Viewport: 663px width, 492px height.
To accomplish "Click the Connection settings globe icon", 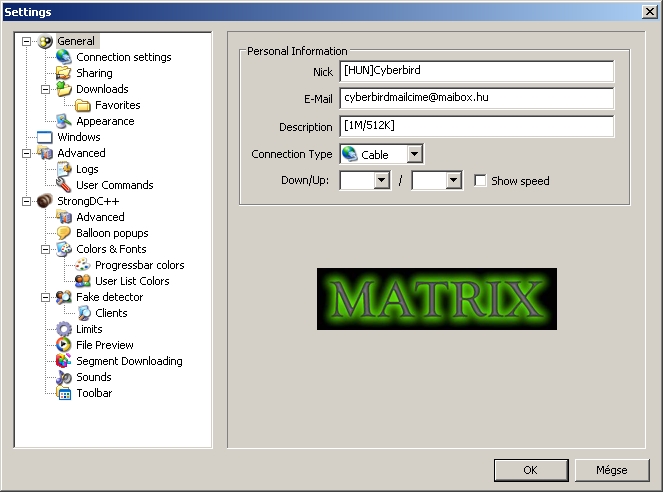I will pos(64,57).
